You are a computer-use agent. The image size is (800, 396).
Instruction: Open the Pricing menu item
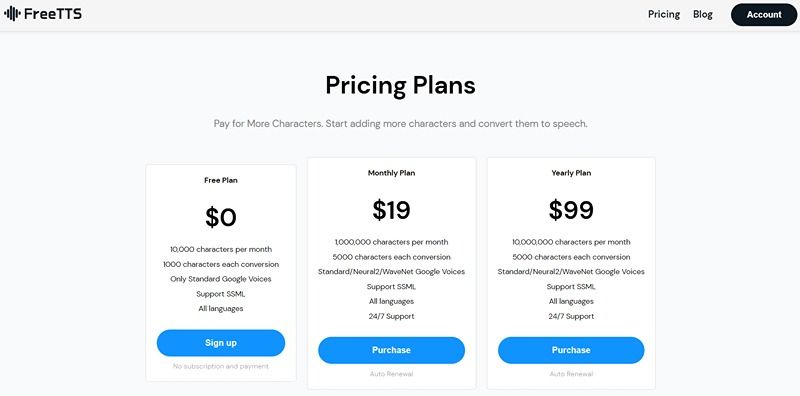(664, 15)
